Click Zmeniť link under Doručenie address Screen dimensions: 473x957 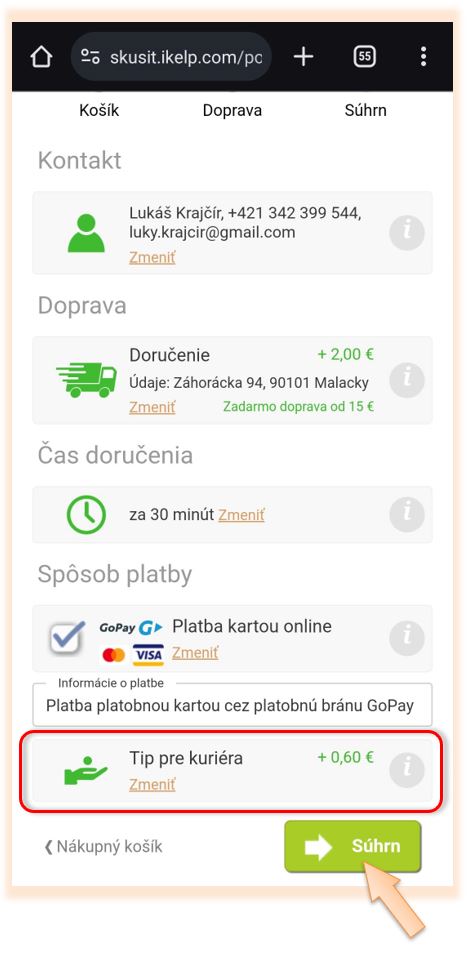152,407
